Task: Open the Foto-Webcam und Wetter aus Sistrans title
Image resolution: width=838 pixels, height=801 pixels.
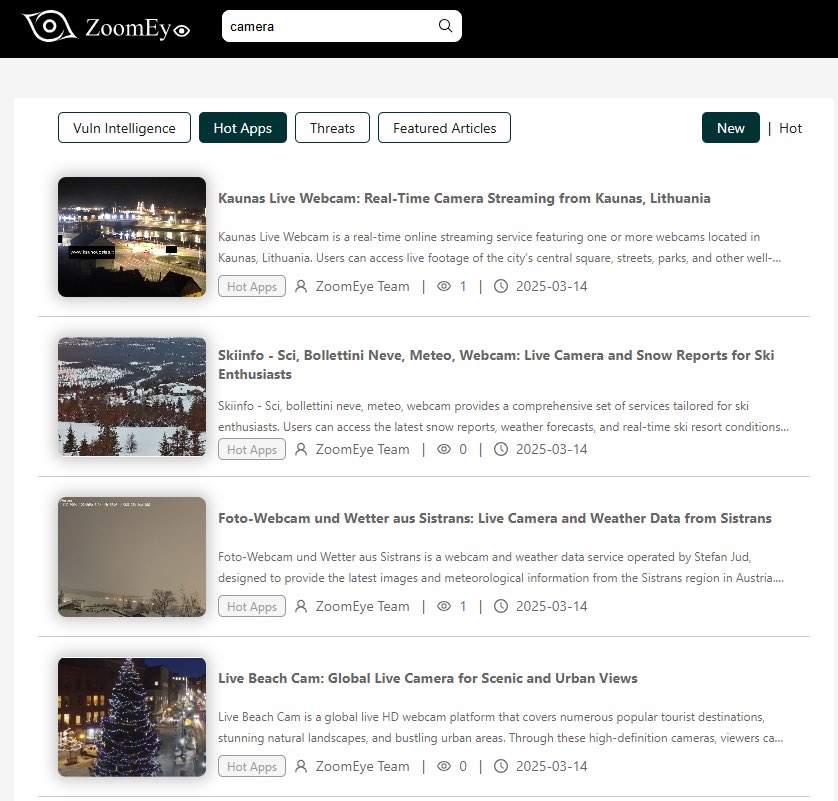Action: [x=494, y=518]
